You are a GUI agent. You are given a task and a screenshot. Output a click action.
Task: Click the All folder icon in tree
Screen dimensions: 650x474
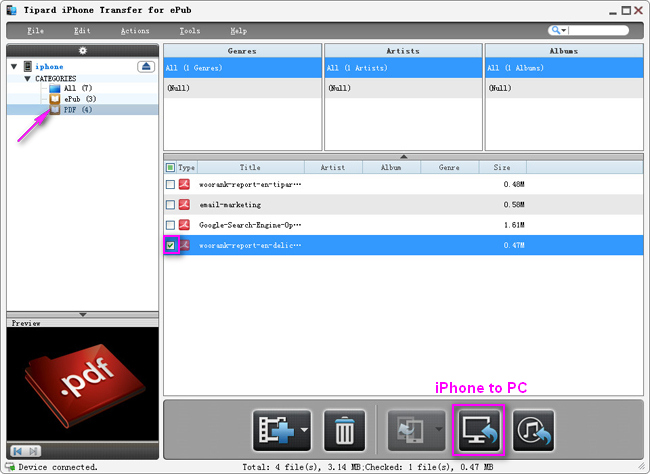pos(55,88)
